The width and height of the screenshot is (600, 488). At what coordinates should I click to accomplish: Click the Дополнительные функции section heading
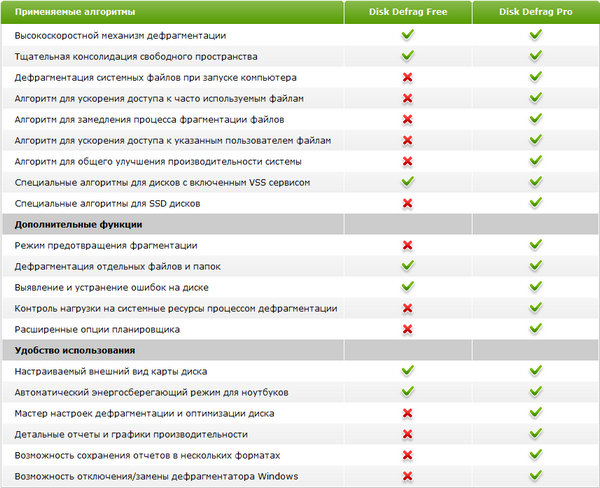(78, 224)
